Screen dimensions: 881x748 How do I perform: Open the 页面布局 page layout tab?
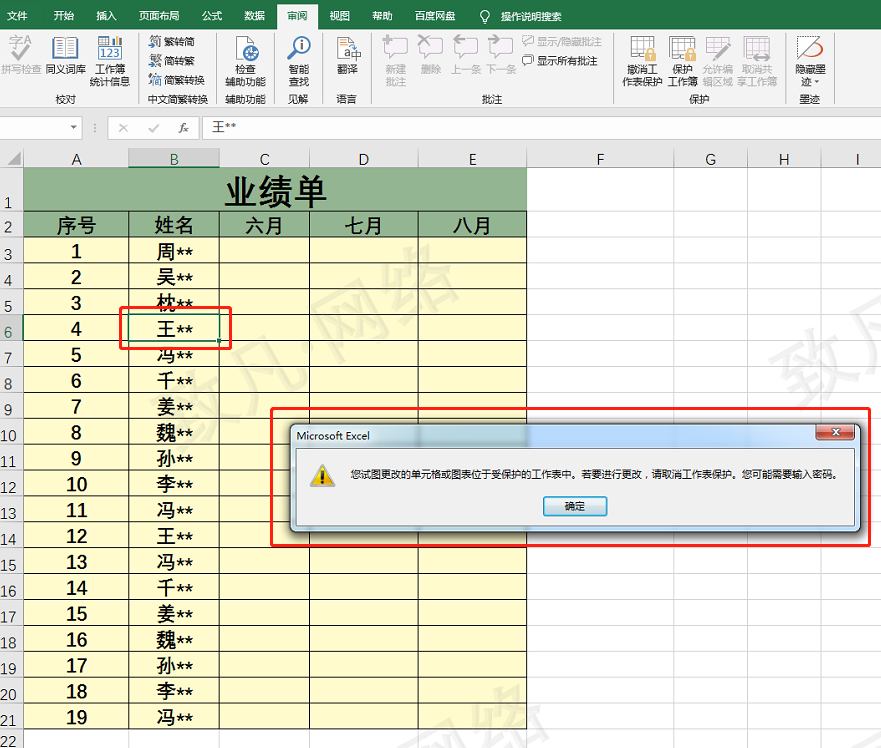point(159,16)
